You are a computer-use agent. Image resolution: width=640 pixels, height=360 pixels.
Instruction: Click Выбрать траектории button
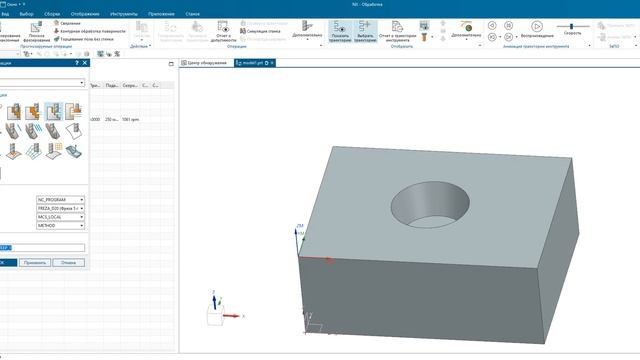(365, 31)
